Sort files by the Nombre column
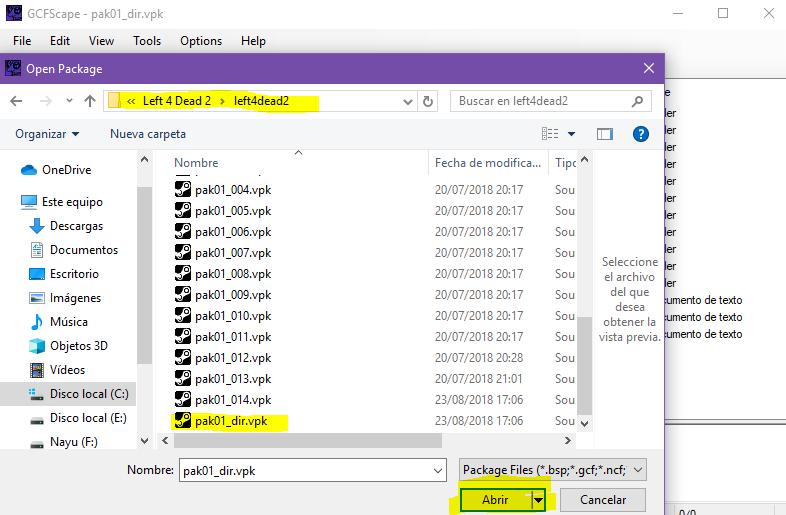 tap(196, 163)
